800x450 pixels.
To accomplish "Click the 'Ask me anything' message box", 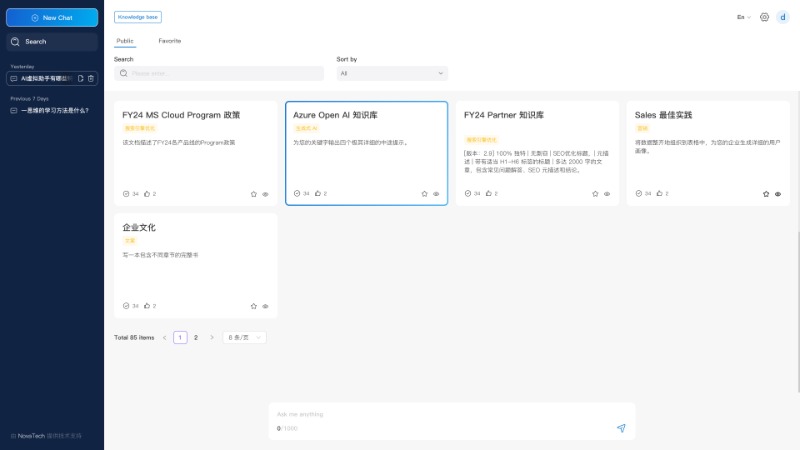I will (x=440, y=414).
